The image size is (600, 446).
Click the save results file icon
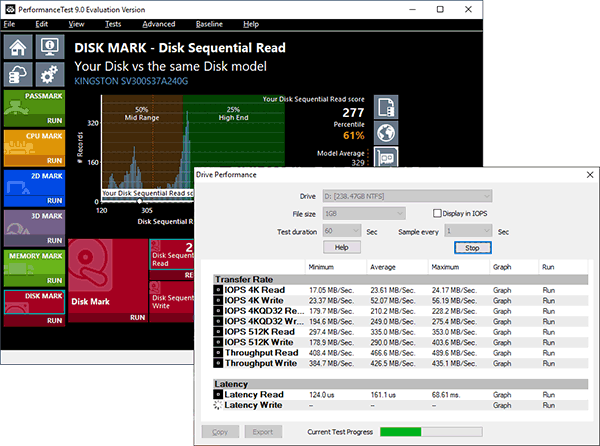click(386, 107)
